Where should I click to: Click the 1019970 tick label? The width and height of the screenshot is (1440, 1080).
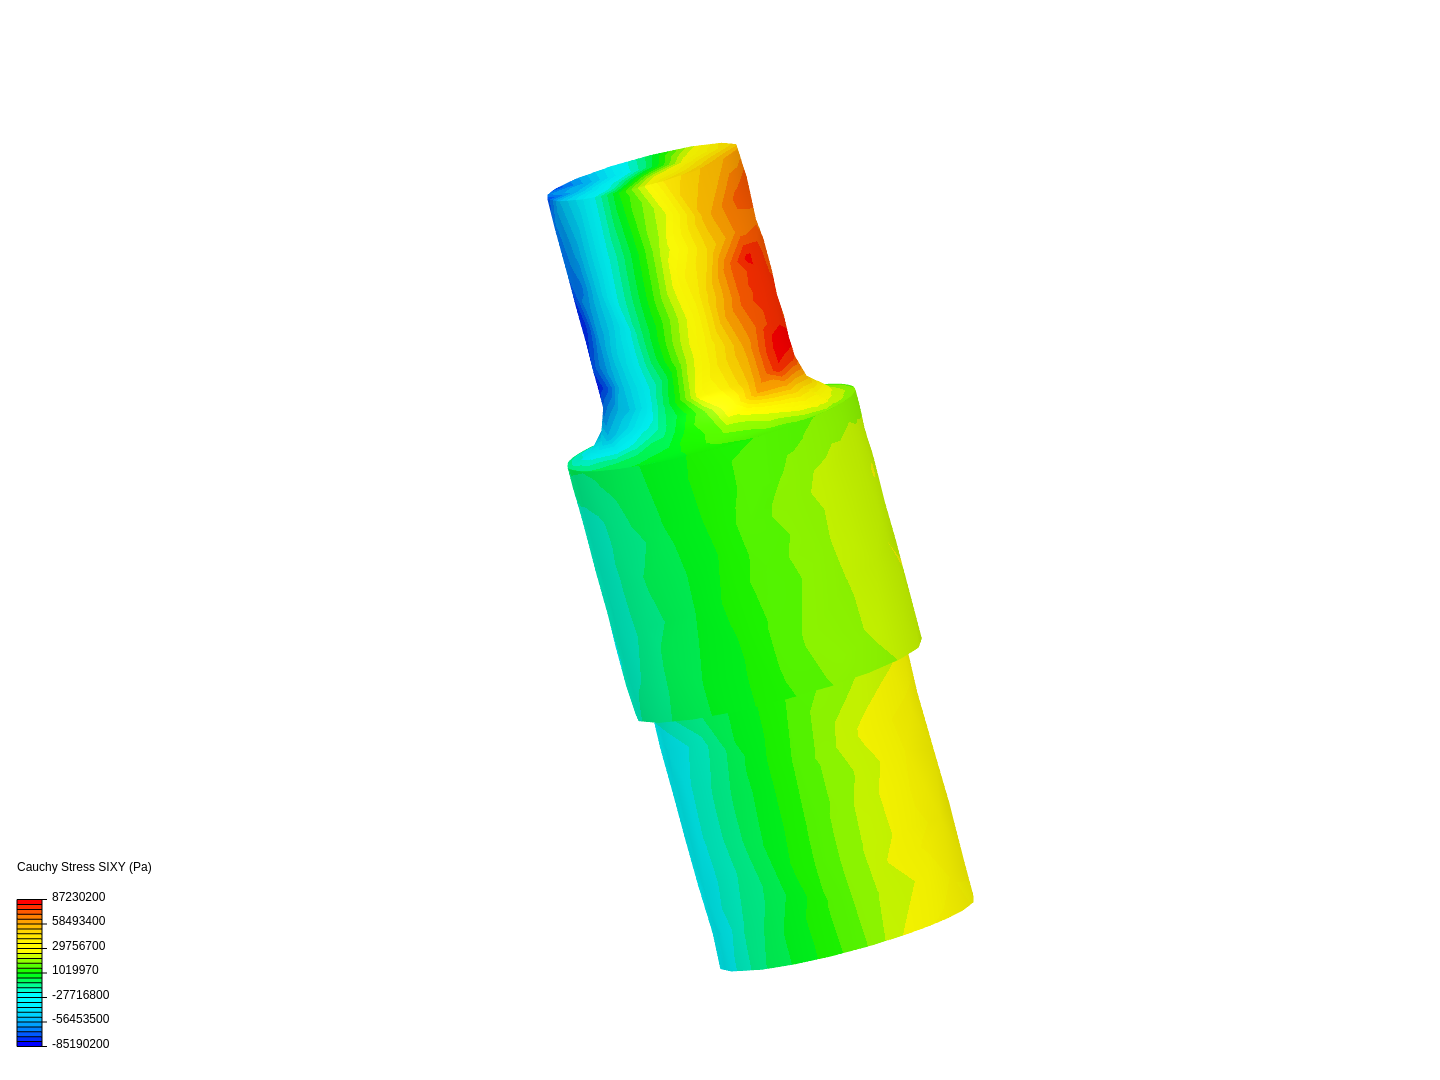point(76,970)
